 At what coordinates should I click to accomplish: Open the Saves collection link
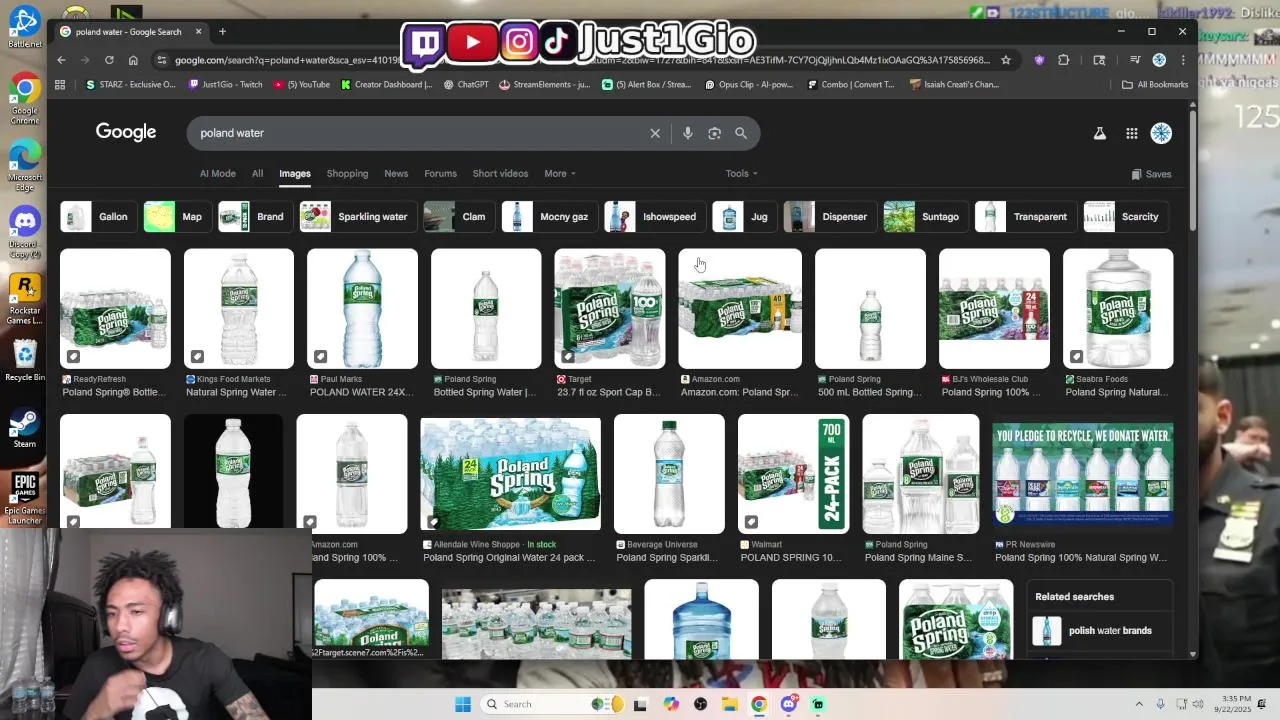(x=1151, y=174)
